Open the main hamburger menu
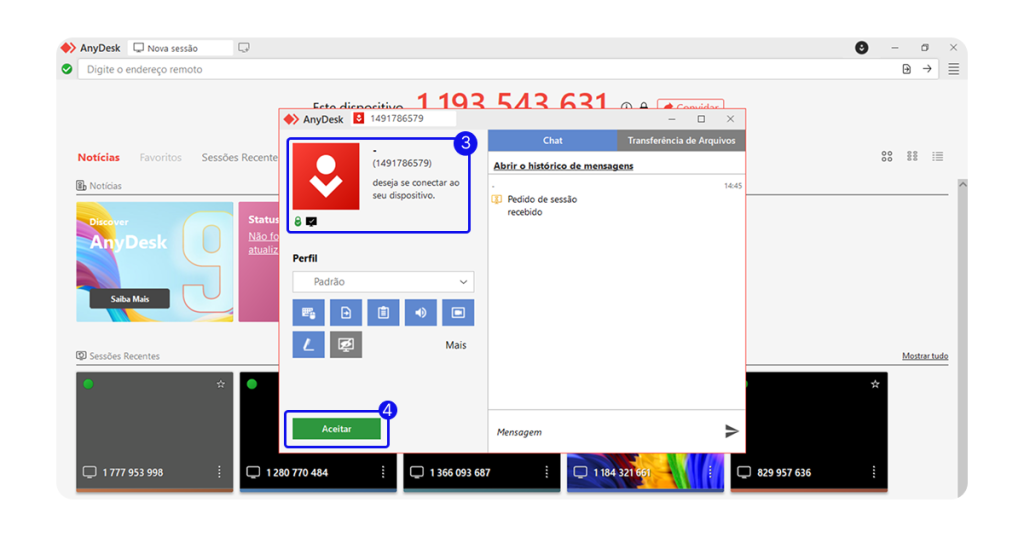This screenshot has height=537, width=1024. 953,69
